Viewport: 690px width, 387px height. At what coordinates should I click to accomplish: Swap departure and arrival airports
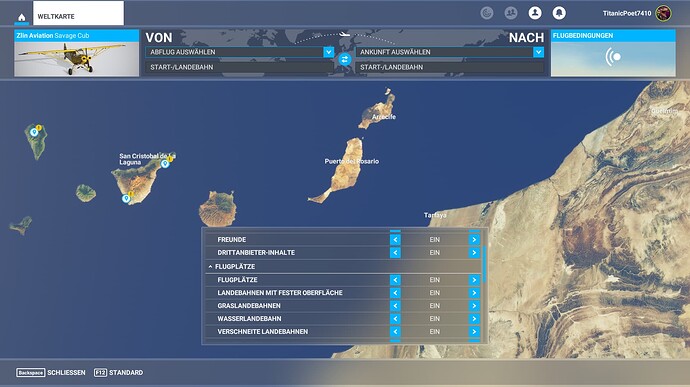pyautogui.click(x=345, y=59)
